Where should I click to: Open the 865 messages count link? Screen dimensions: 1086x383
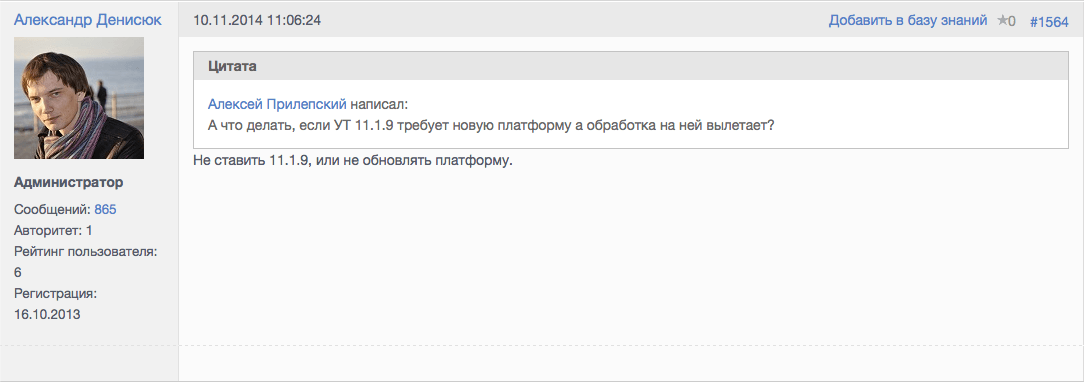coord(105,209)
